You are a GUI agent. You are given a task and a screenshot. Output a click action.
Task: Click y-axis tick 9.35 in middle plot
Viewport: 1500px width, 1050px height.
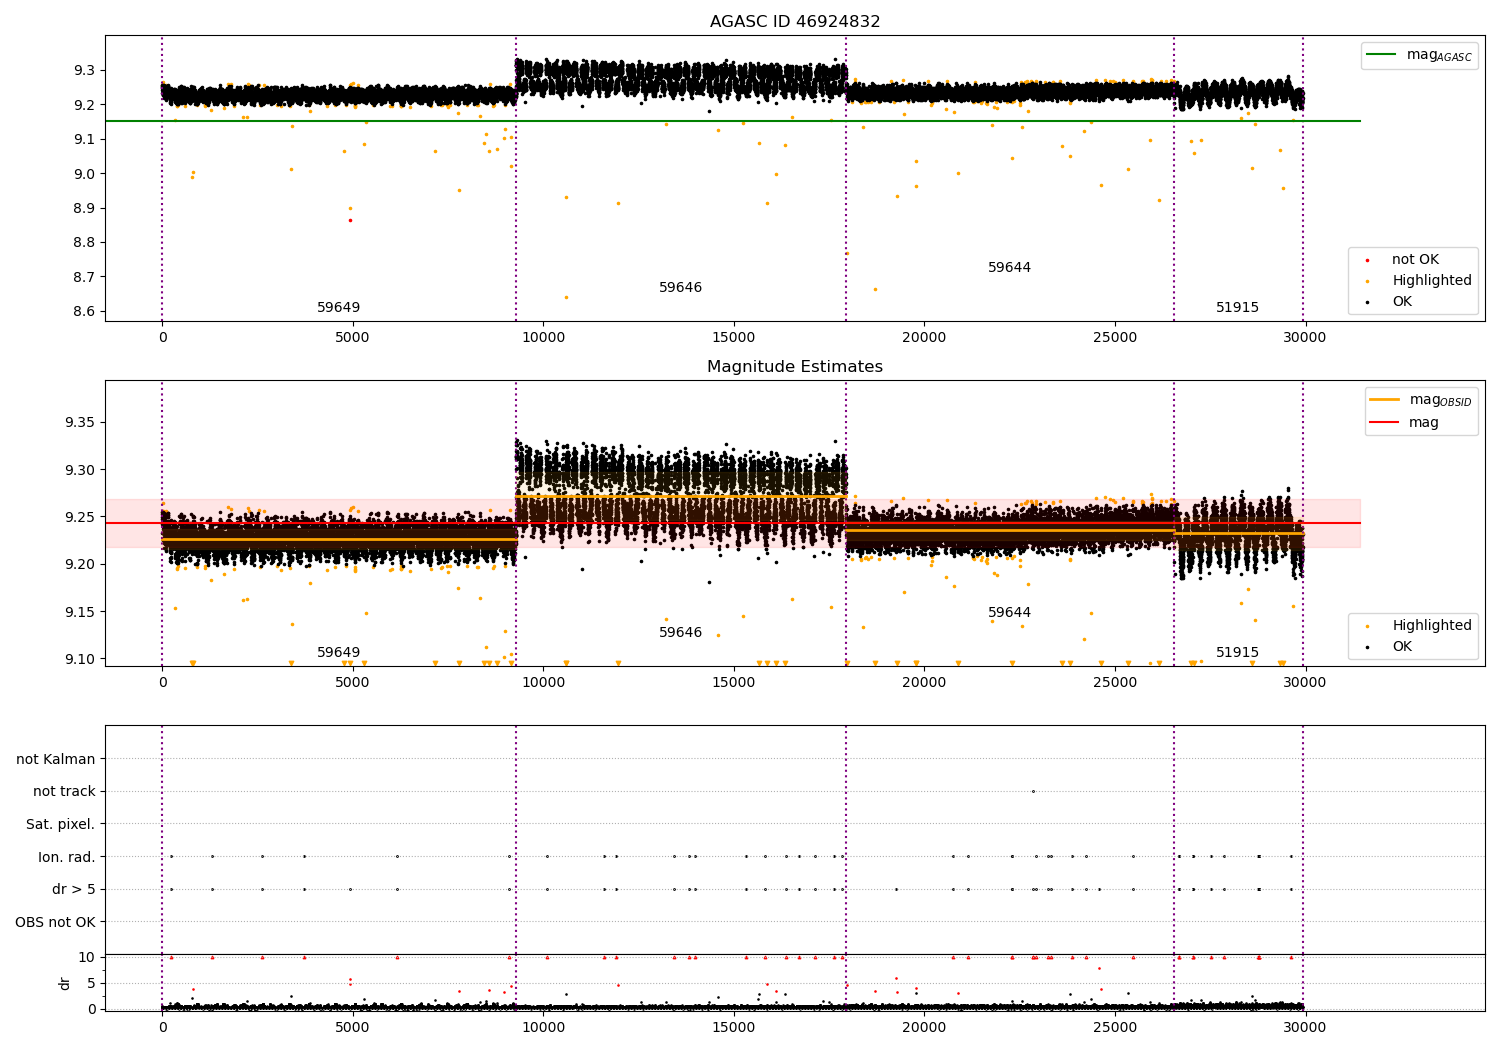[80, 423]
